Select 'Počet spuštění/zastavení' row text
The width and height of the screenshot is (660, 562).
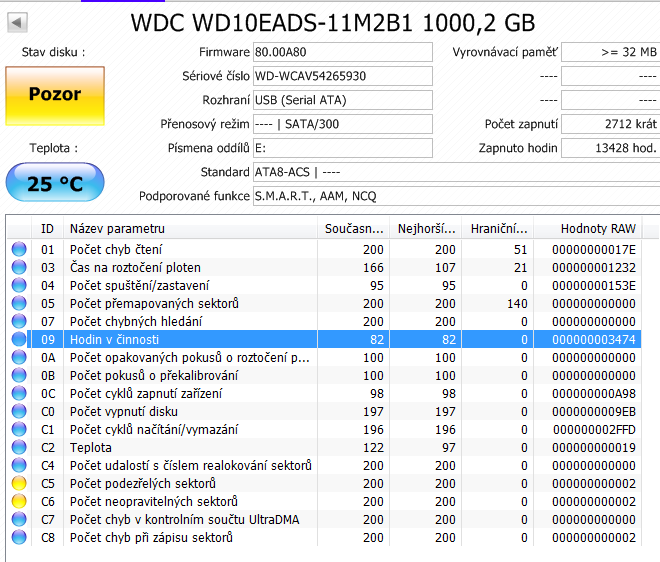pyautogui.click(x=139, y=286)
